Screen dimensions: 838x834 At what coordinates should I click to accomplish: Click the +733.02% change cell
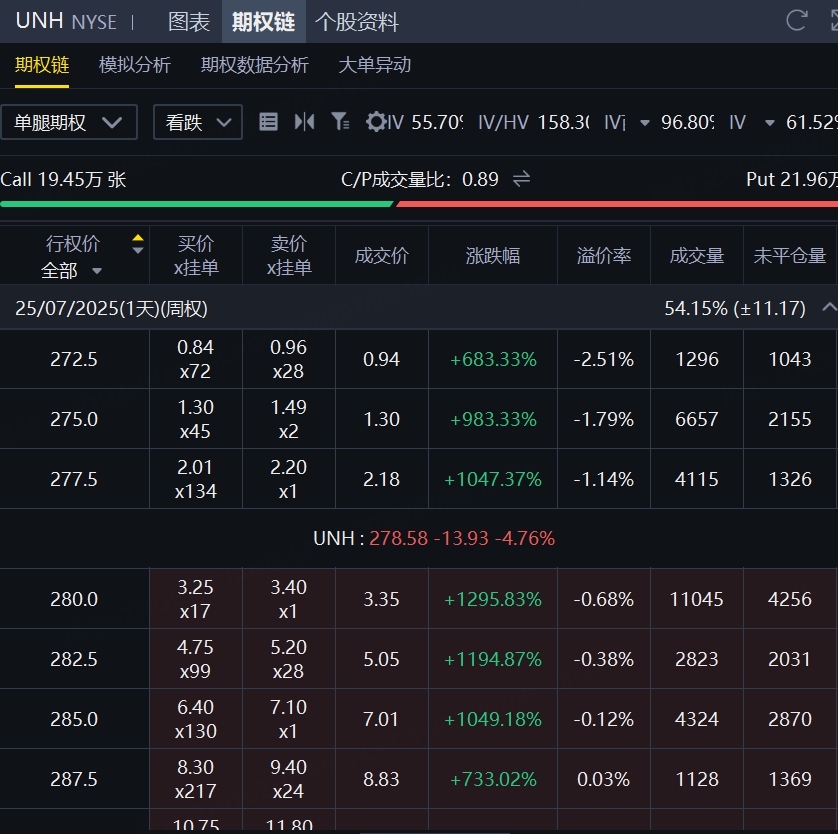tap(493, 779)
